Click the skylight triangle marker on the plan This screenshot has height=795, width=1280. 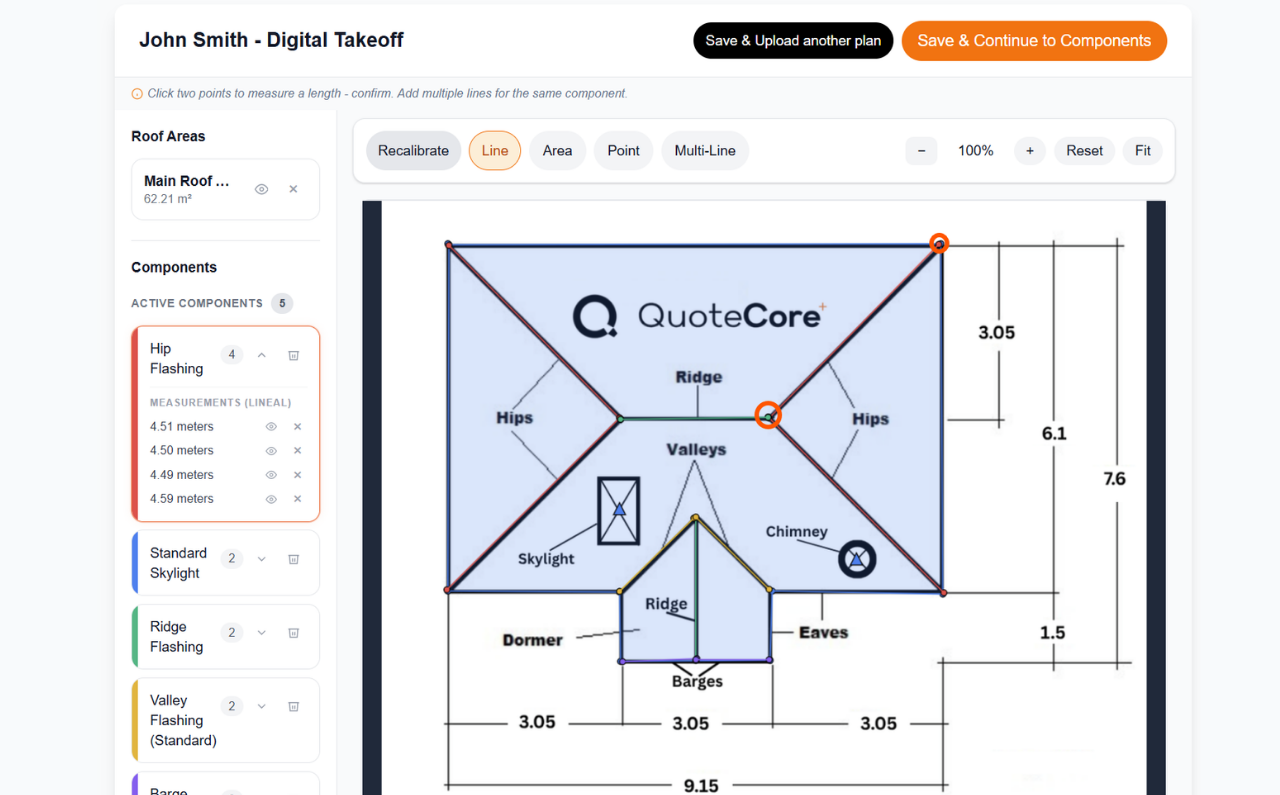click(619, 509)
